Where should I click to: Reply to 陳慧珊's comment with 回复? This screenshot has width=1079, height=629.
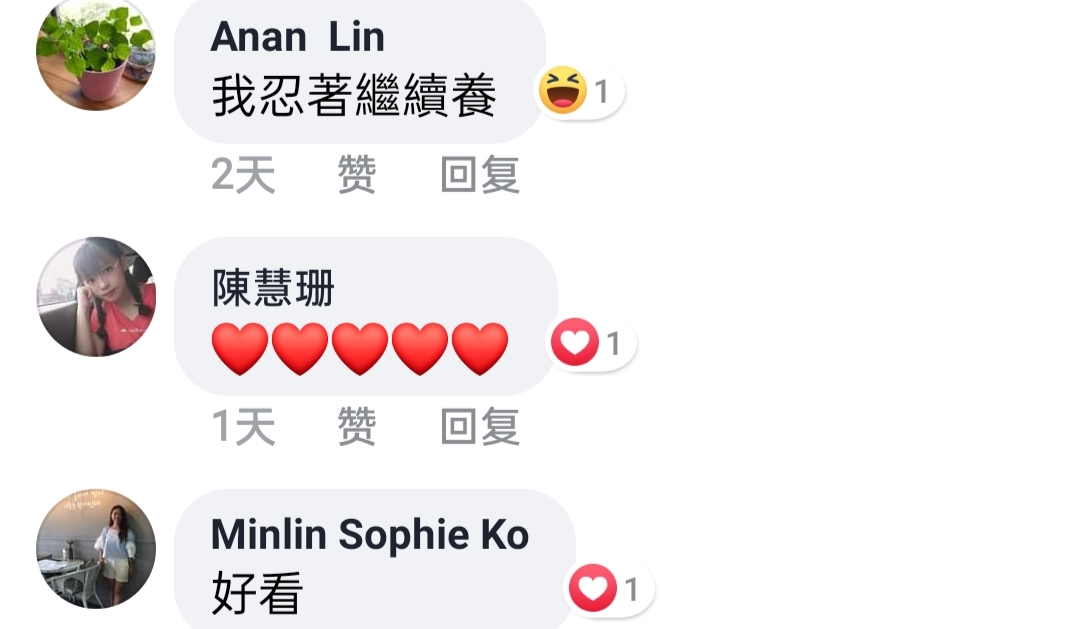pos(480,427)
